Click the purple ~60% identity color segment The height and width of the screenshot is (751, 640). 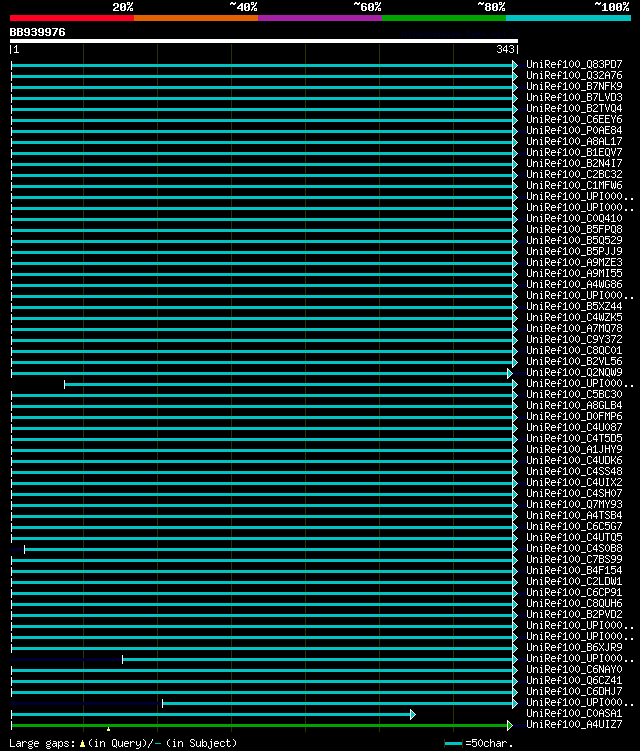(320, 18)
